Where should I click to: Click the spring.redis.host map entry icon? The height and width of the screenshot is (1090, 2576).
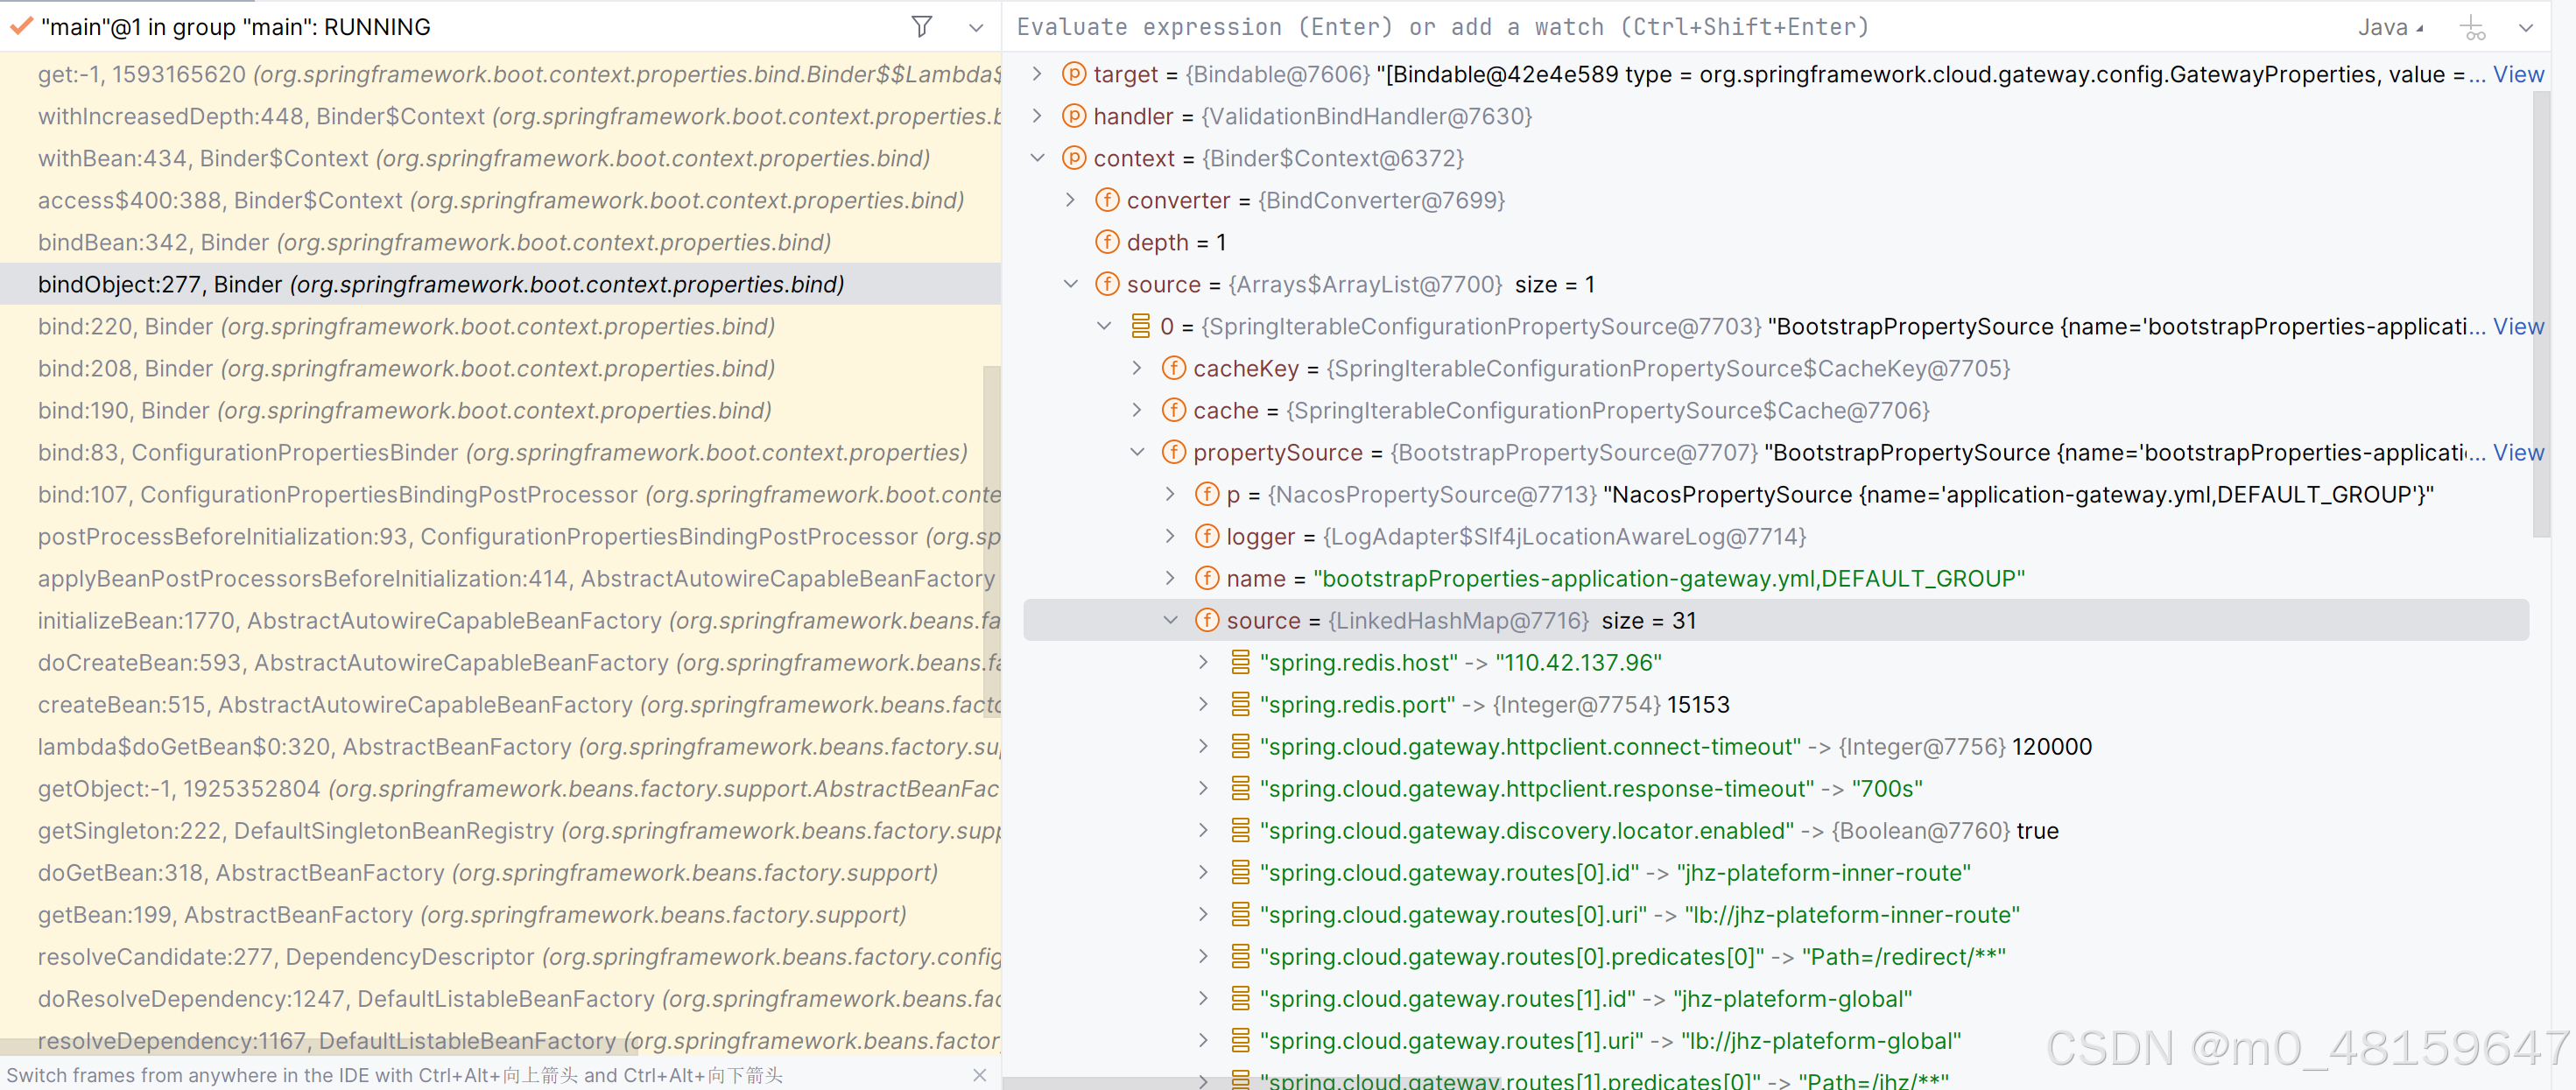click(1240, 662)
